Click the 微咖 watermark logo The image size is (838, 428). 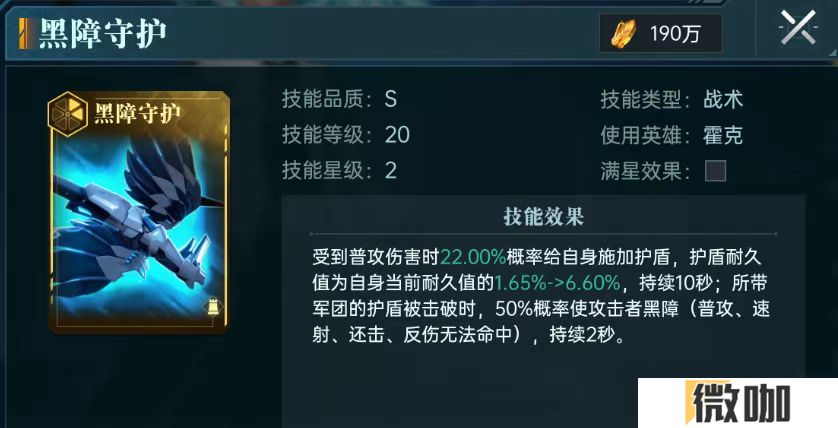[x=738, y=403]
